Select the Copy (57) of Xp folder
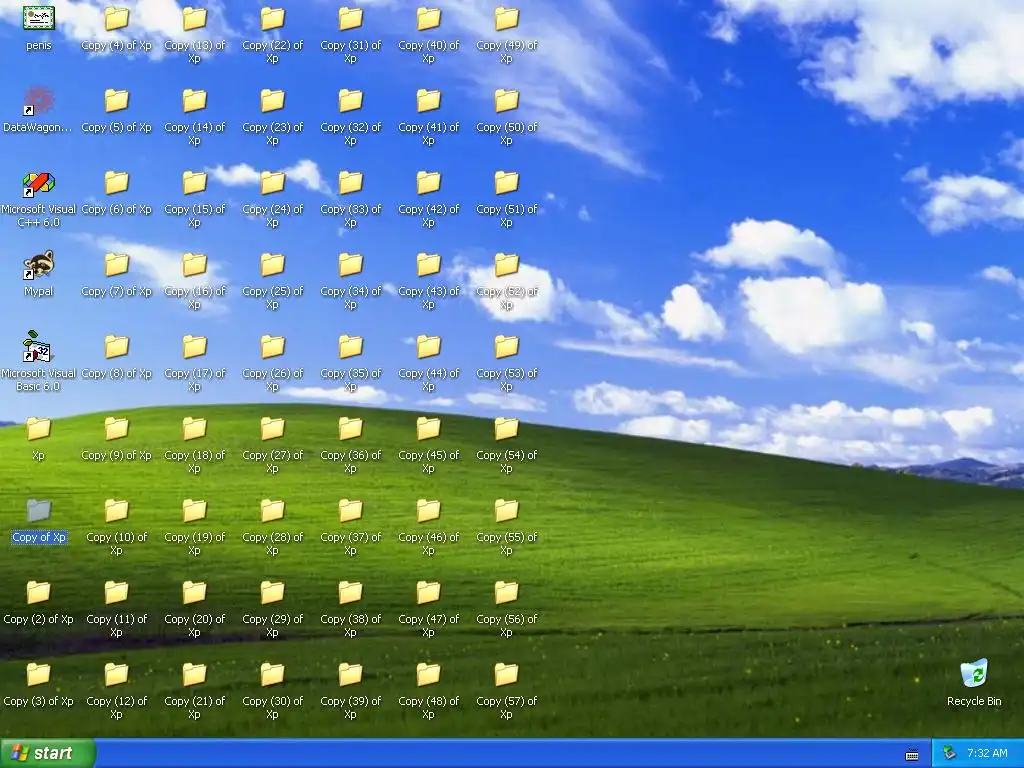1024x768 pixels. tap(506, 675)
